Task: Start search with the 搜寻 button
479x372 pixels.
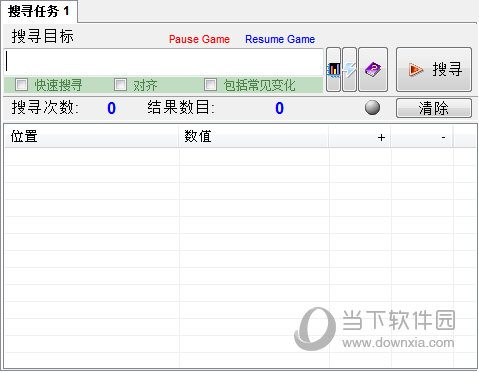Action: pos(434,69)
